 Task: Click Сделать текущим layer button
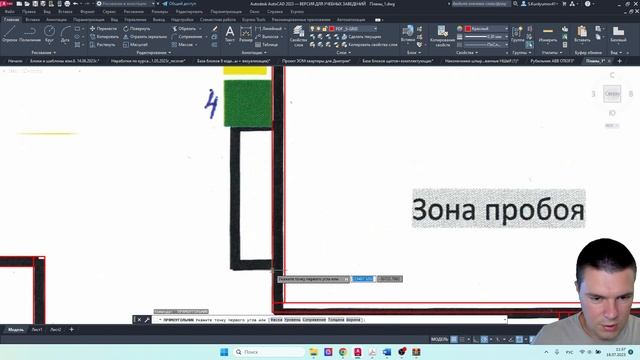coord(361,37)
